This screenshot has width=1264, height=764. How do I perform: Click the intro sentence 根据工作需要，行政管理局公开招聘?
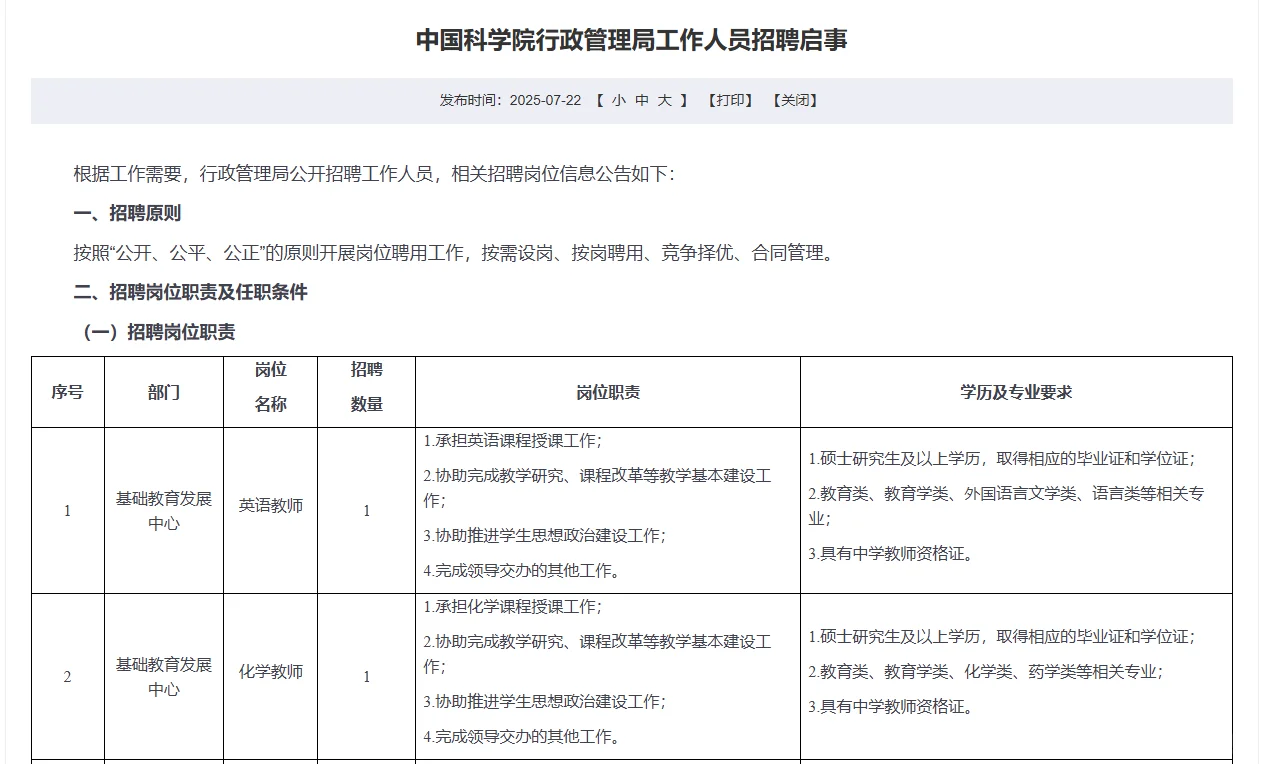374,174
